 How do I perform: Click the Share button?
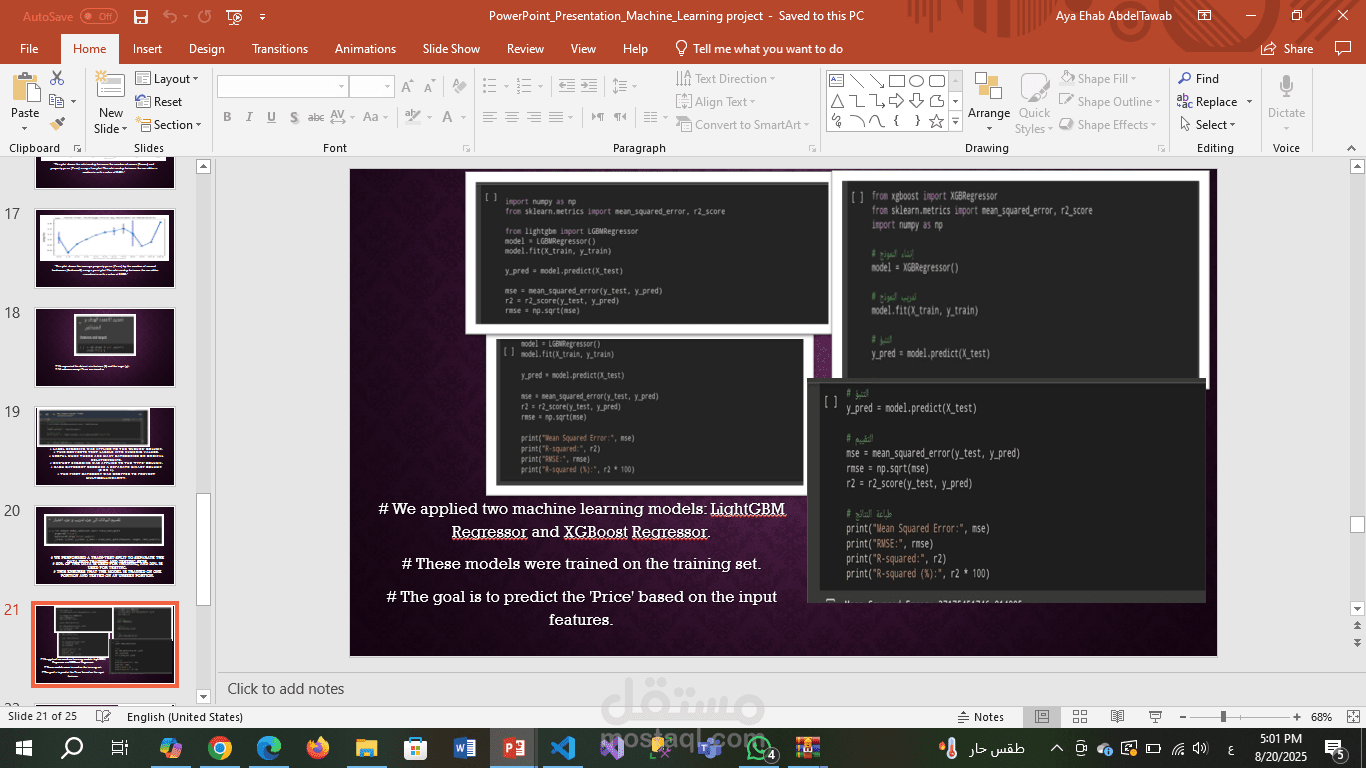(x=1287, y=48)
